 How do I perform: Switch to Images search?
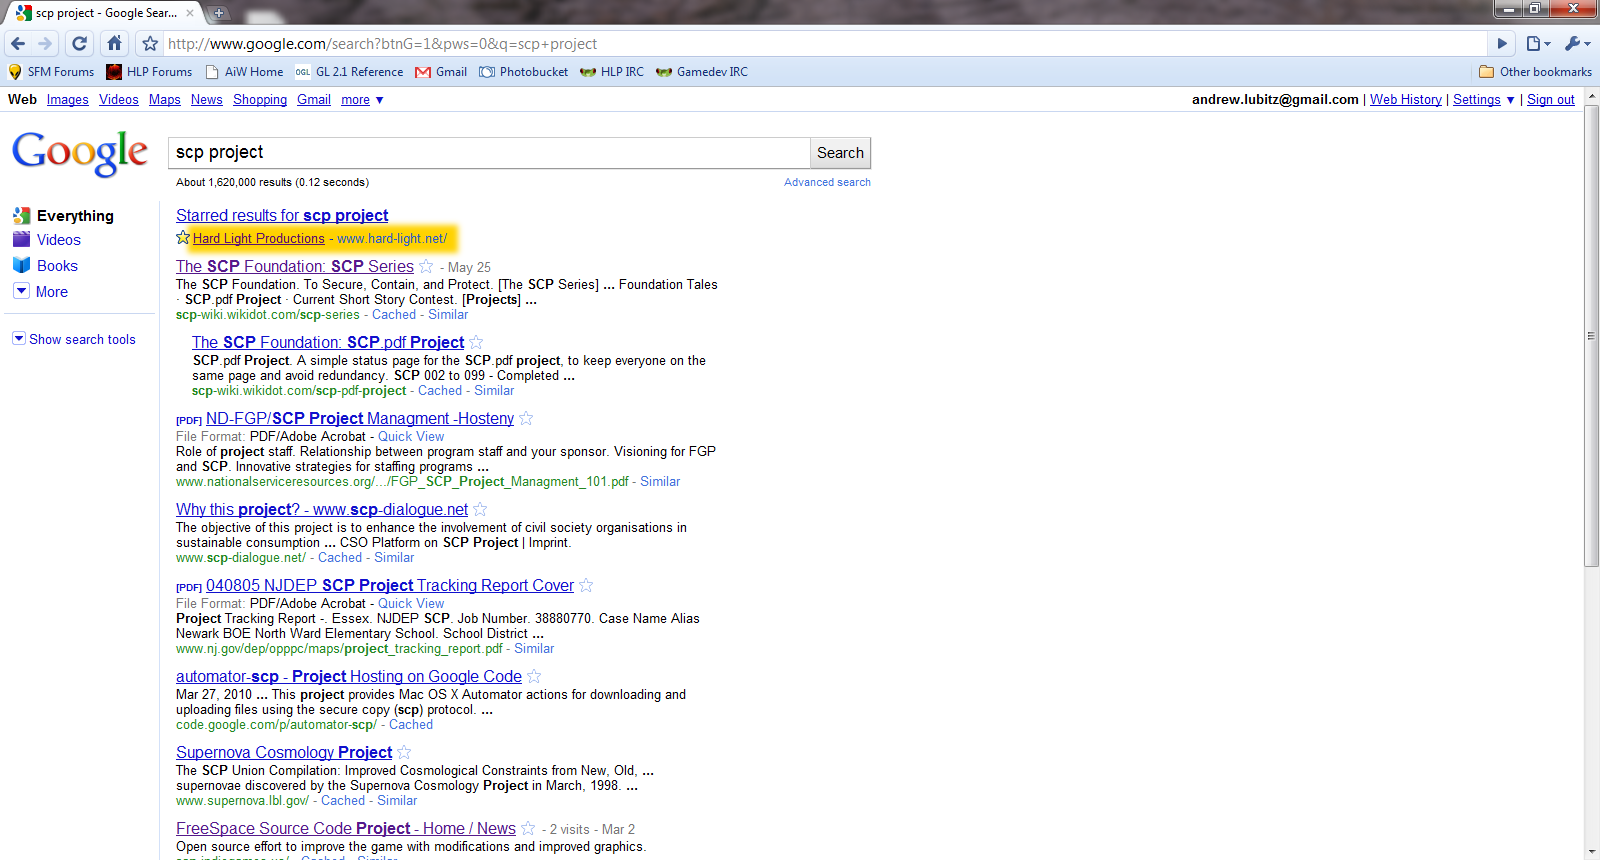67,99
